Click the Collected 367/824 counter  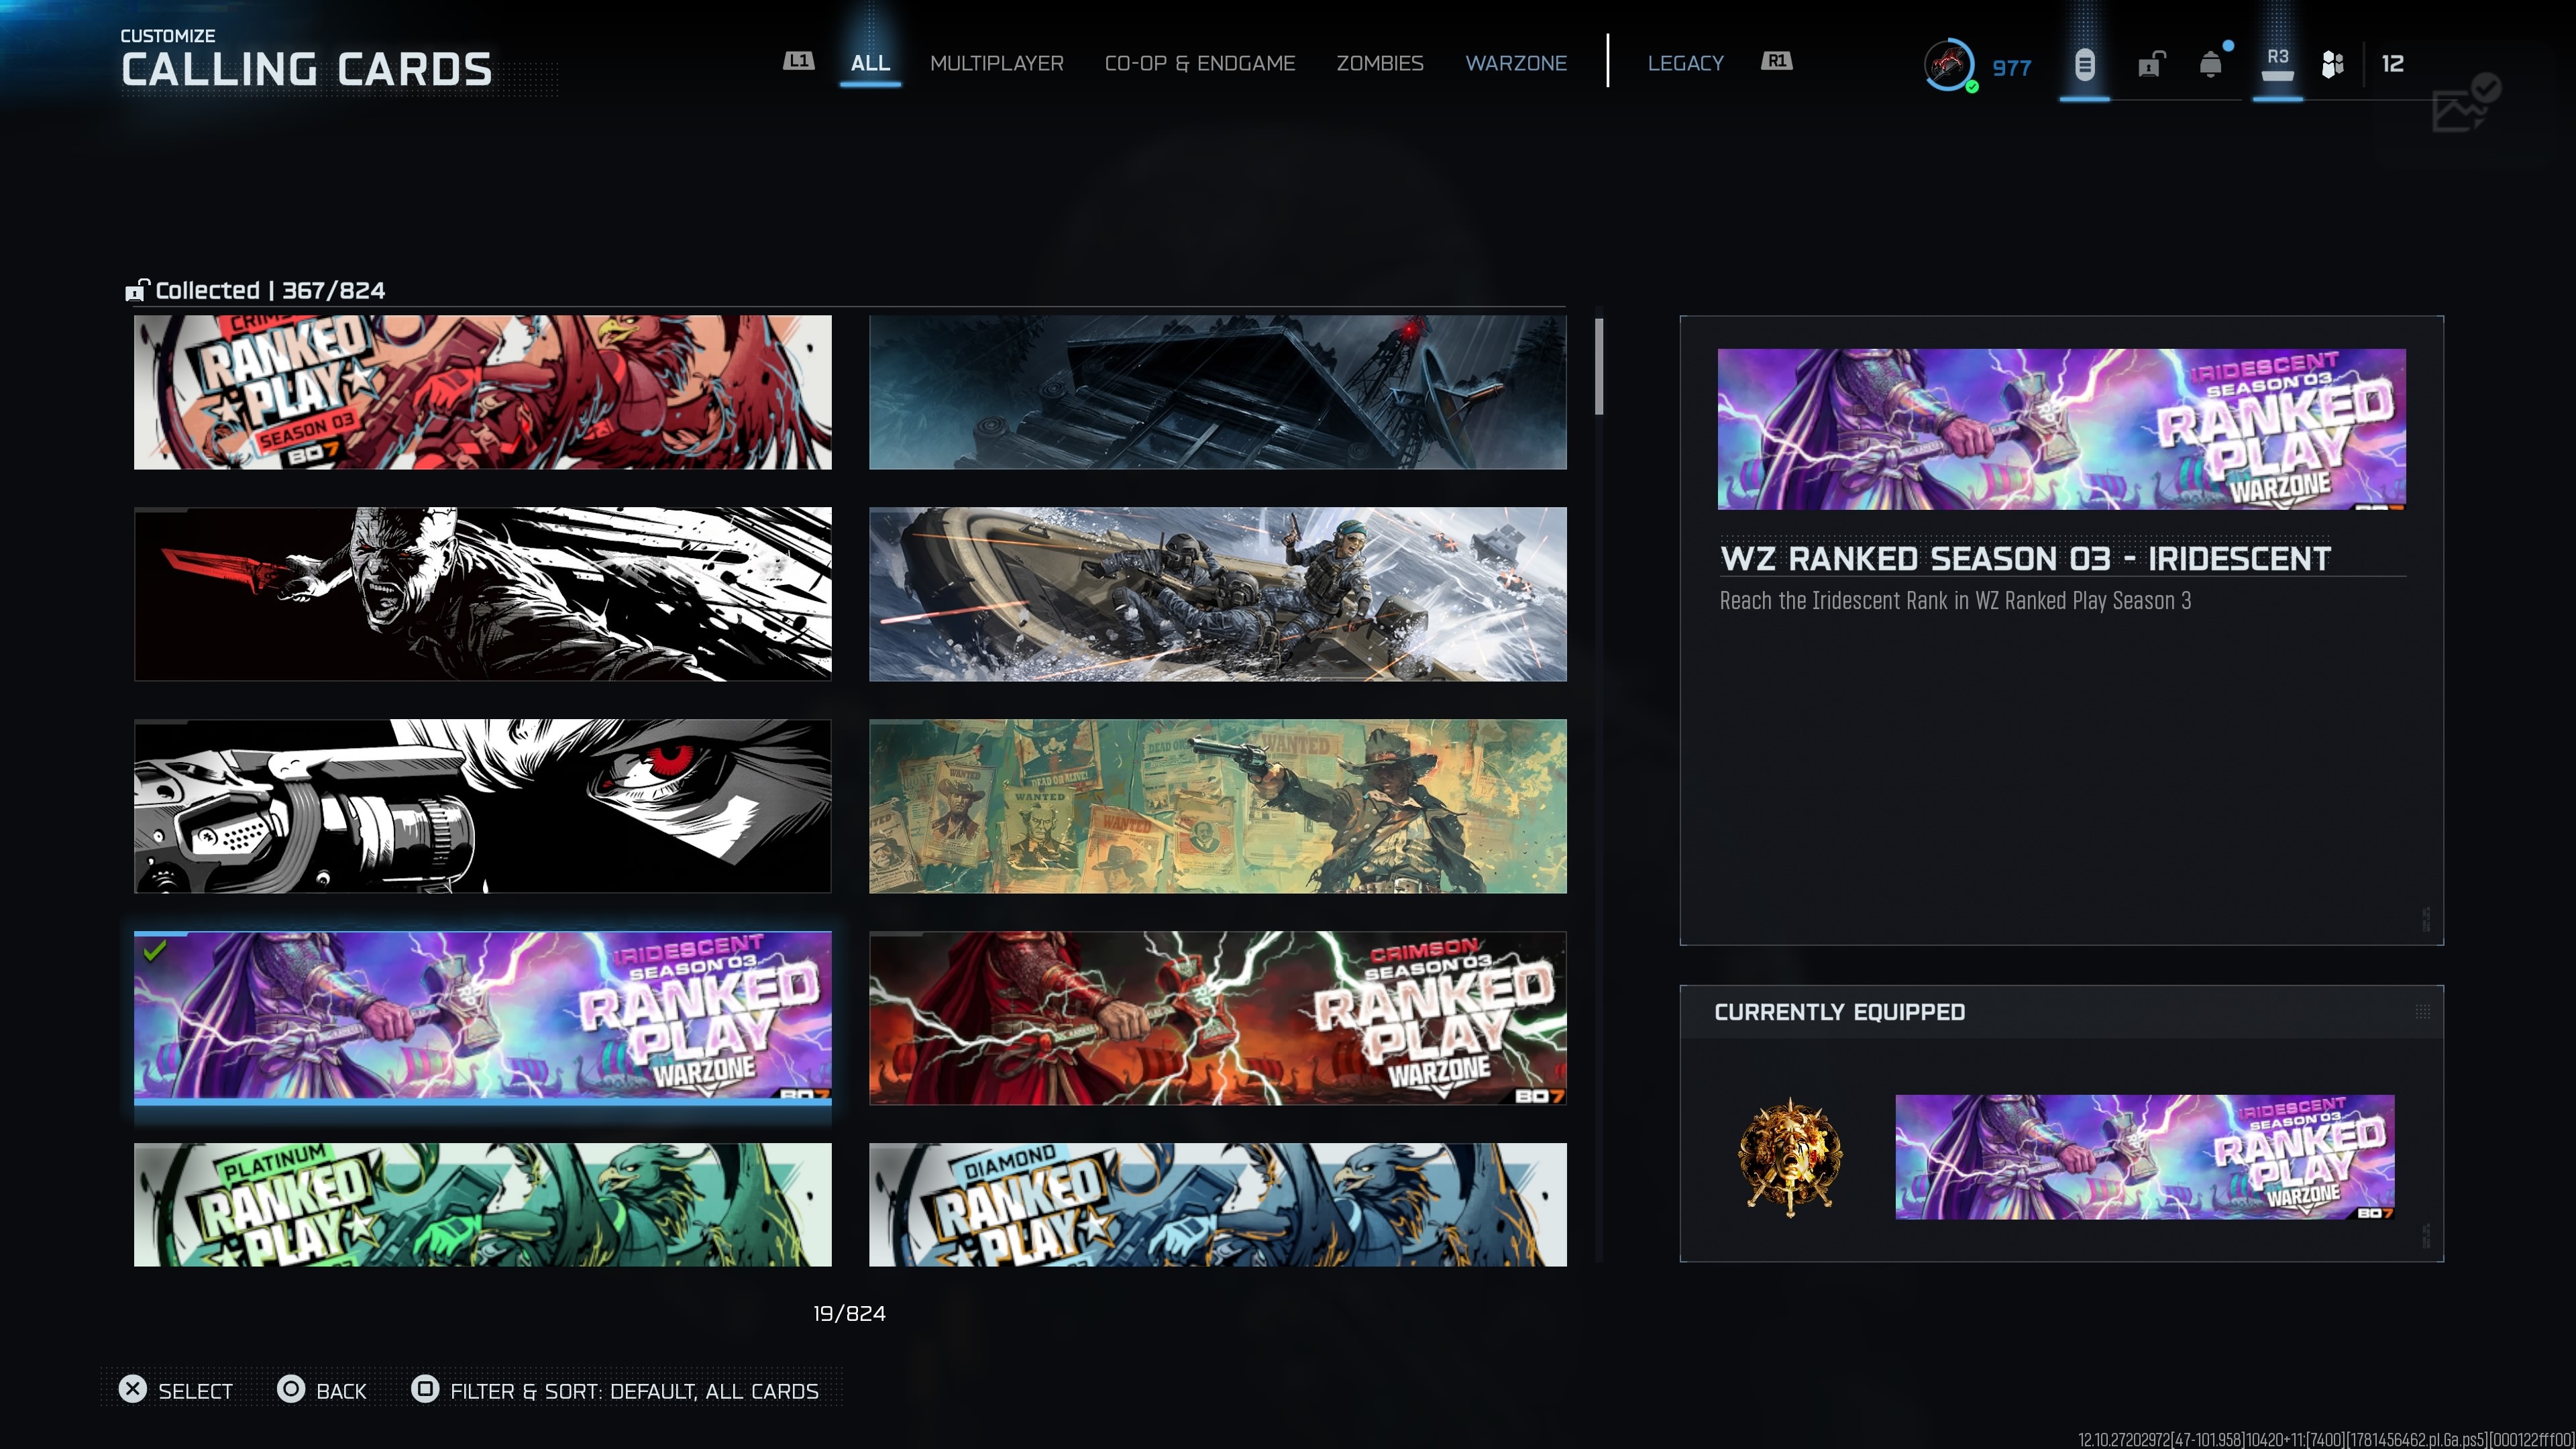point(270,290)
